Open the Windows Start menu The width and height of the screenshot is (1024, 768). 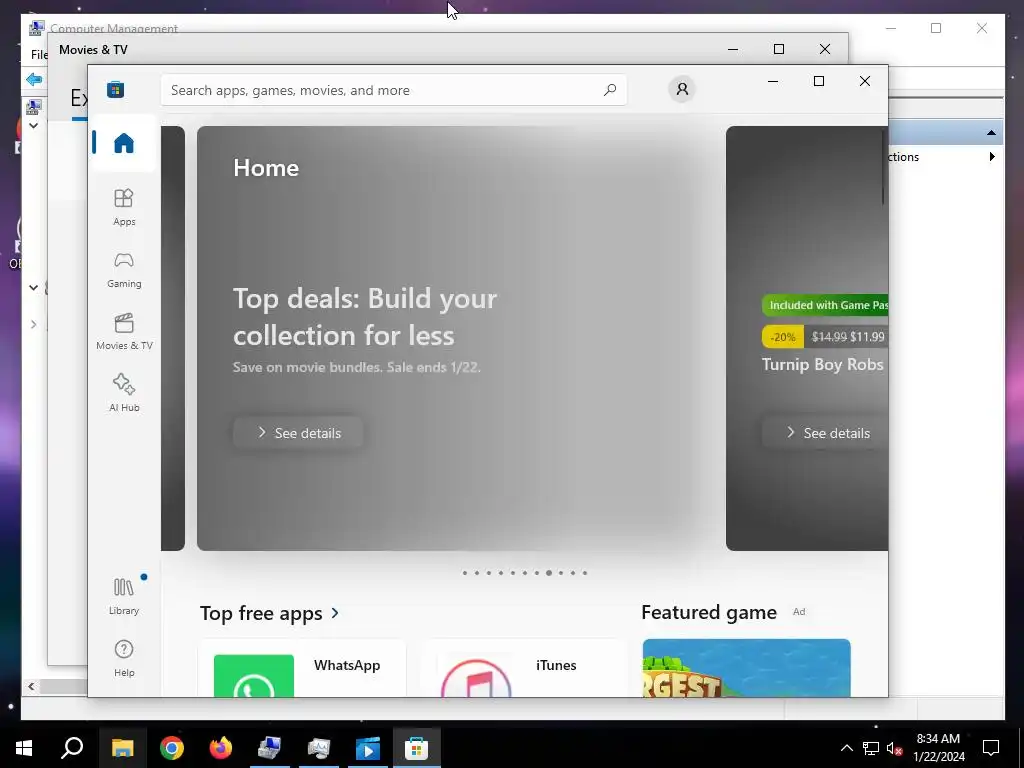tap(24, 748)
